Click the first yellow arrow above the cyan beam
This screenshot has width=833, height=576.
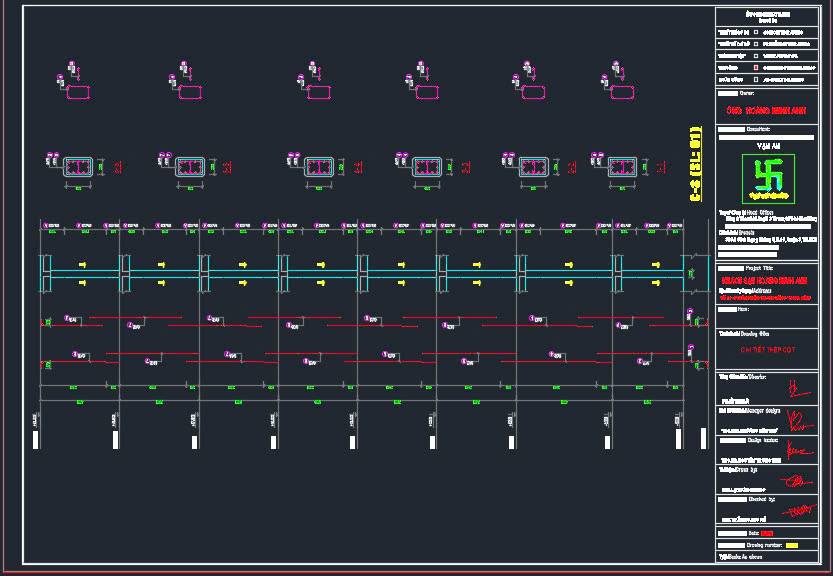click(x=82, y=265)
